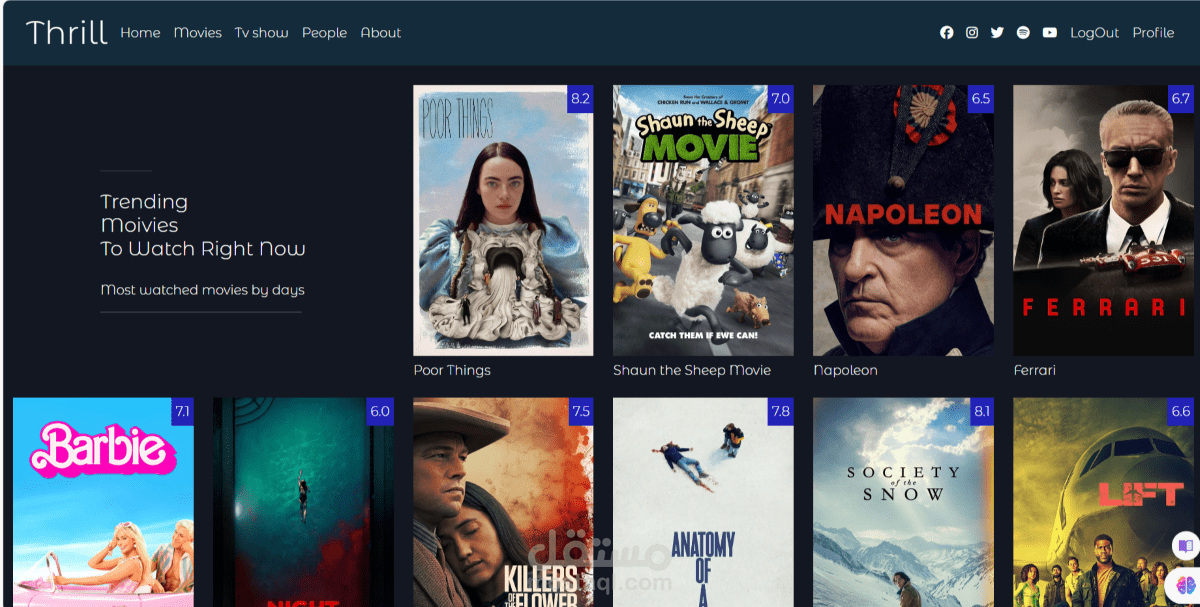
Task: Open the Spotify social icon
Action: pos(1023,33)
